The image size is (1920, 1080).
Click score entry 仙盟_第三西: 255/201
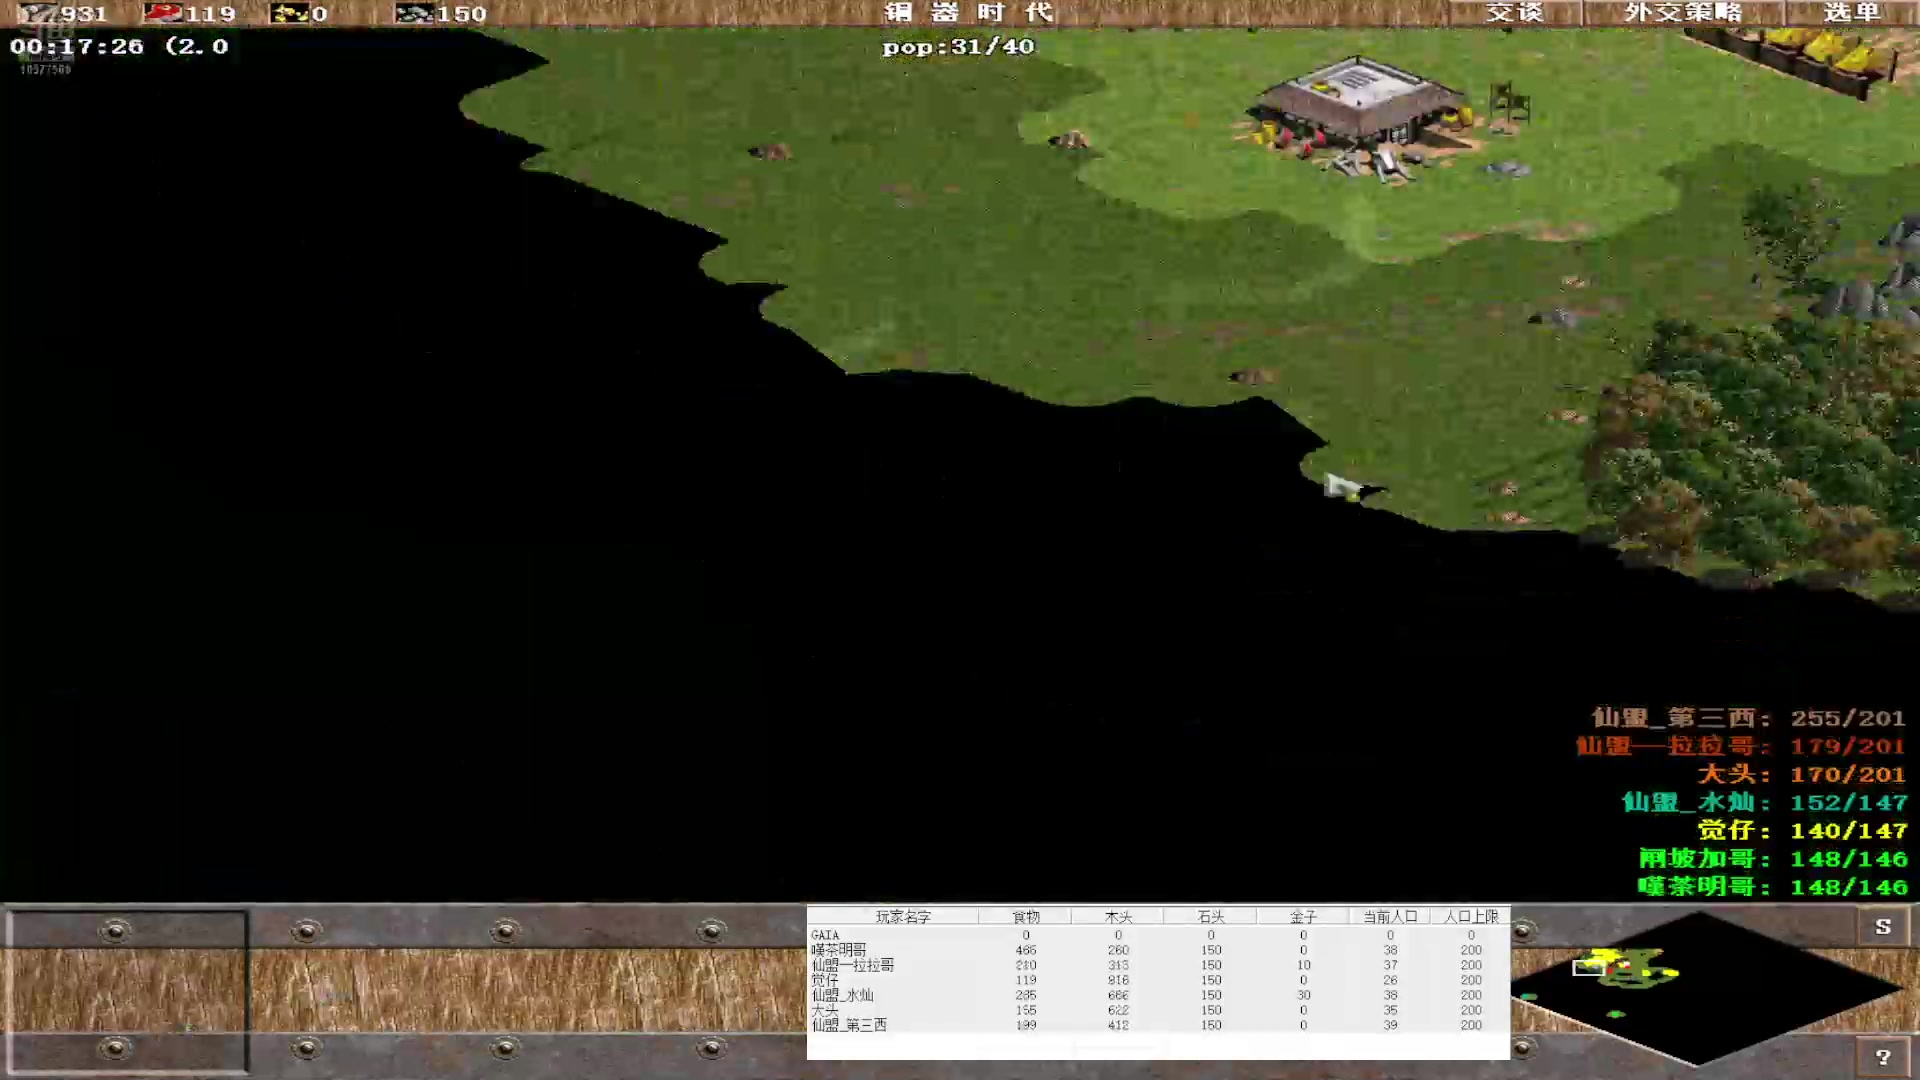click(x=1749, y=718)
